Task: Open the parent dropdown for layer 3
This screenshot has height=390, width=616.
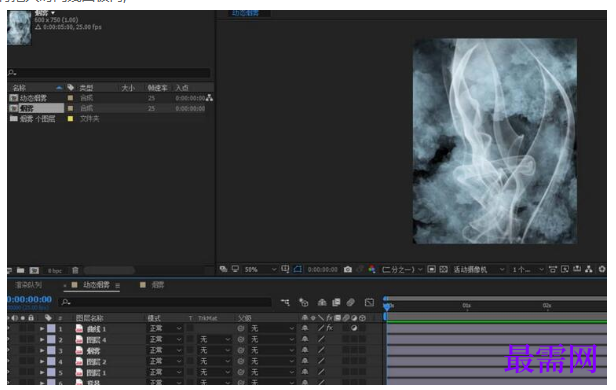Action: [272, 350]
